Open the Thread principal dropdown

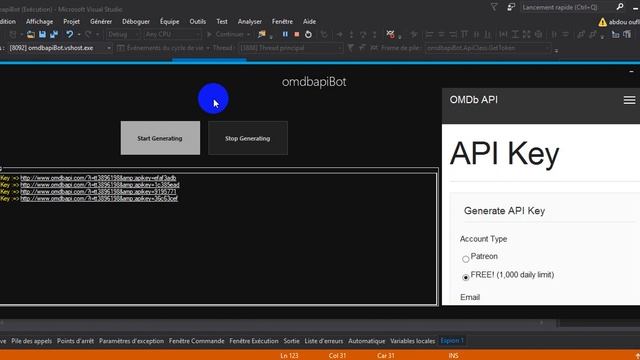[x=291, y=48]
